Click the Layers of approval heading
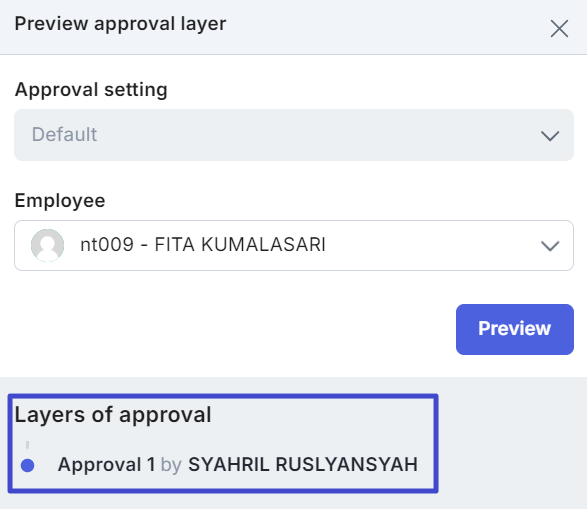 pos(113,415)
